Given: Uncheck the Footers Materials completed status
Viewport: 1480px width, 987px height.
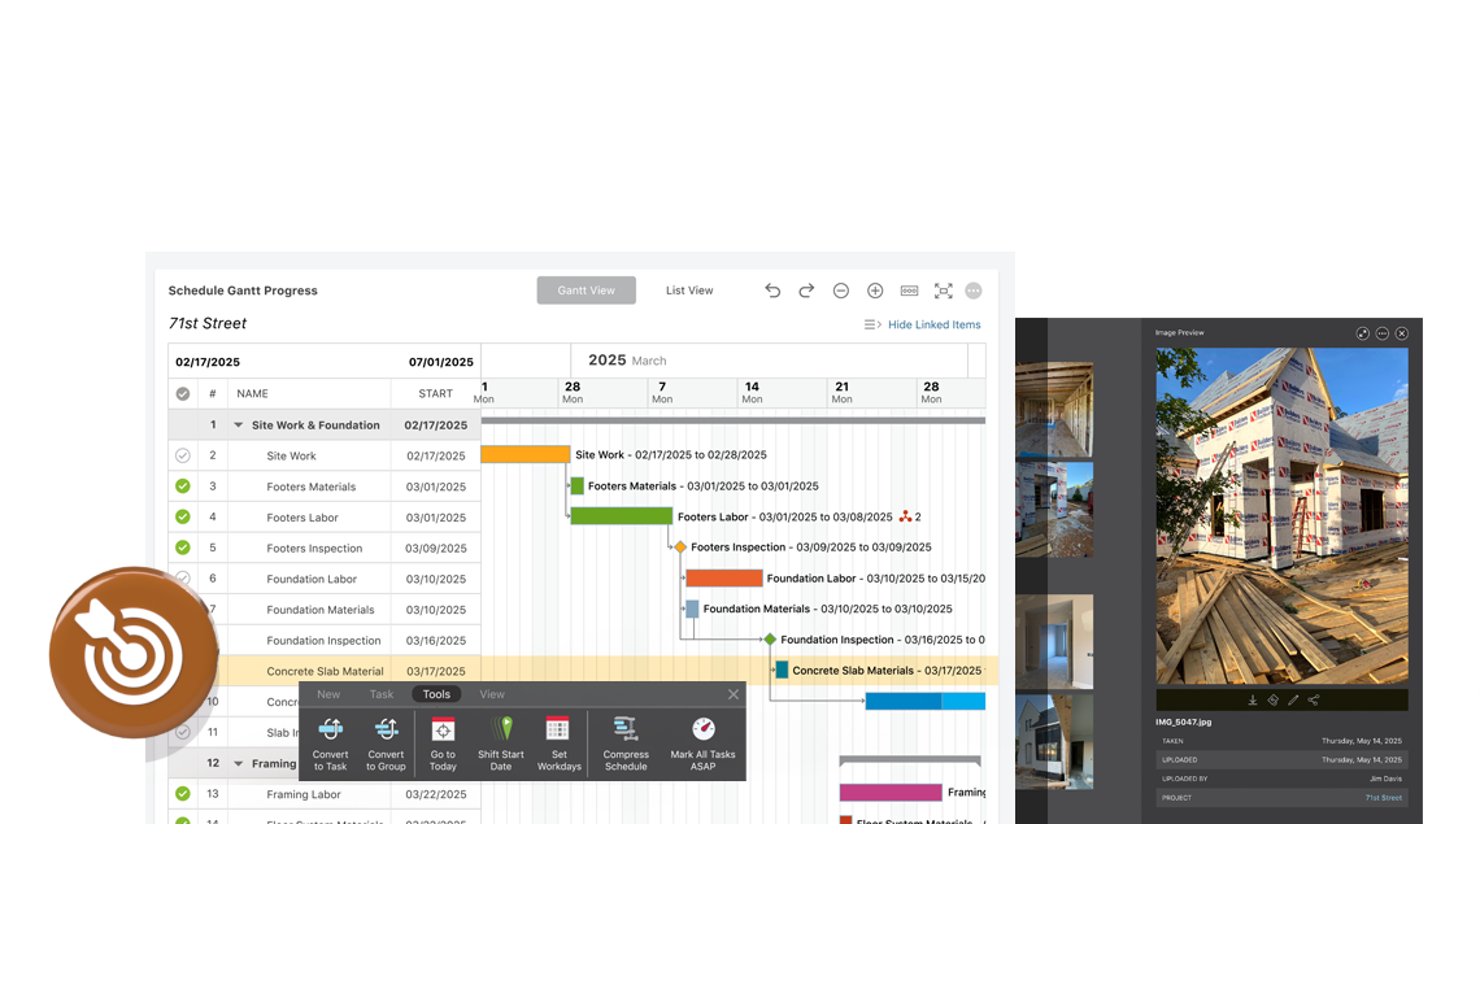Looking at the screenshot, I should [183, 486].
